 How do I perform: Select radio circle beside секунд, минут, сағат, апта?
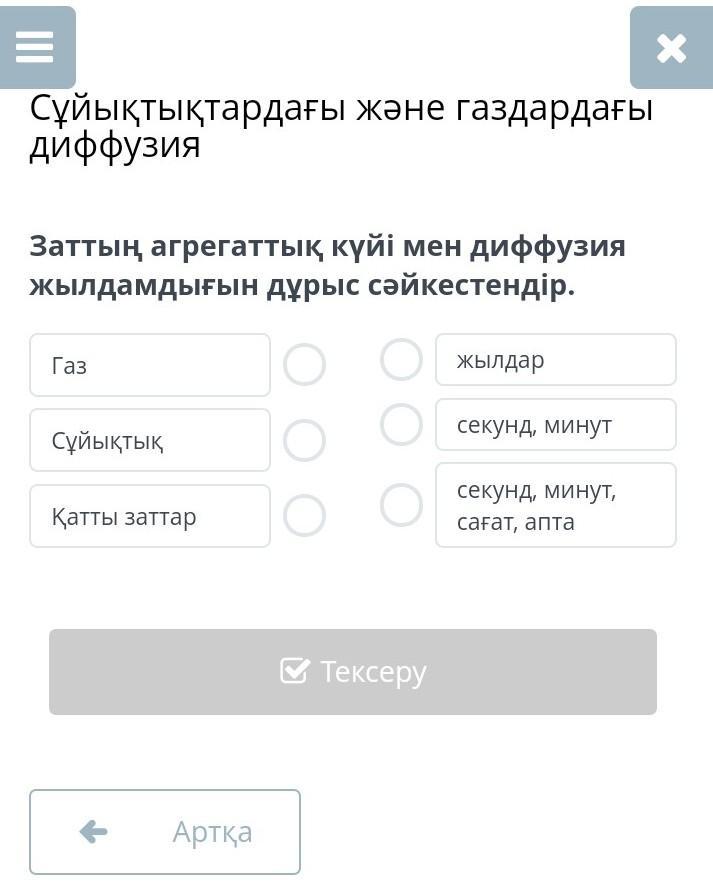[401, 505]
